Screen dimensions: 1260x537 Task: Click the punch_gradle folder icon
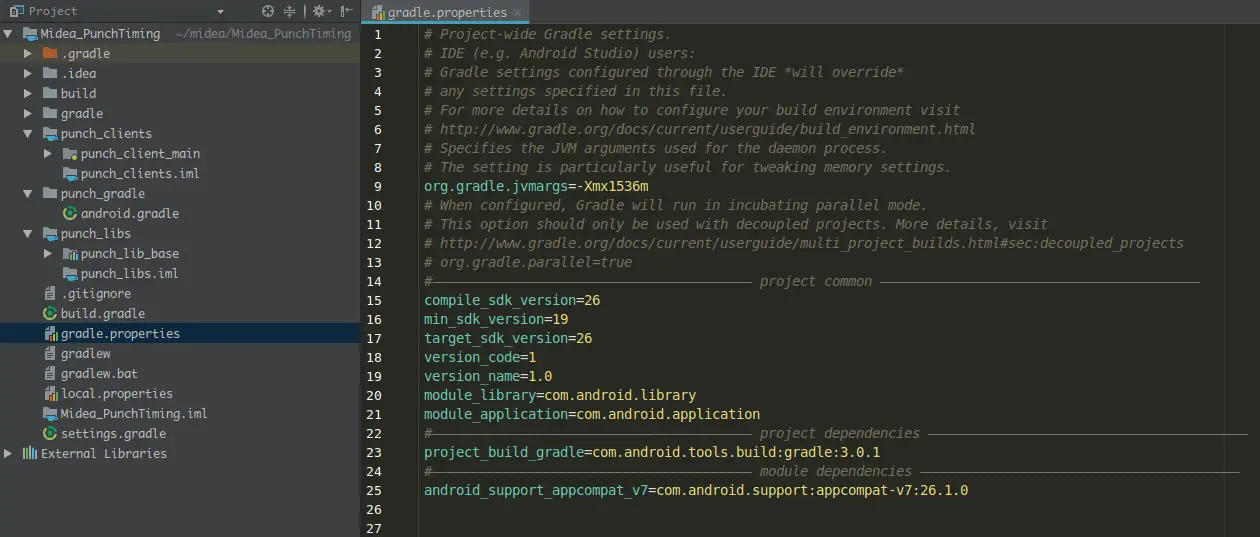coord(50,193)
